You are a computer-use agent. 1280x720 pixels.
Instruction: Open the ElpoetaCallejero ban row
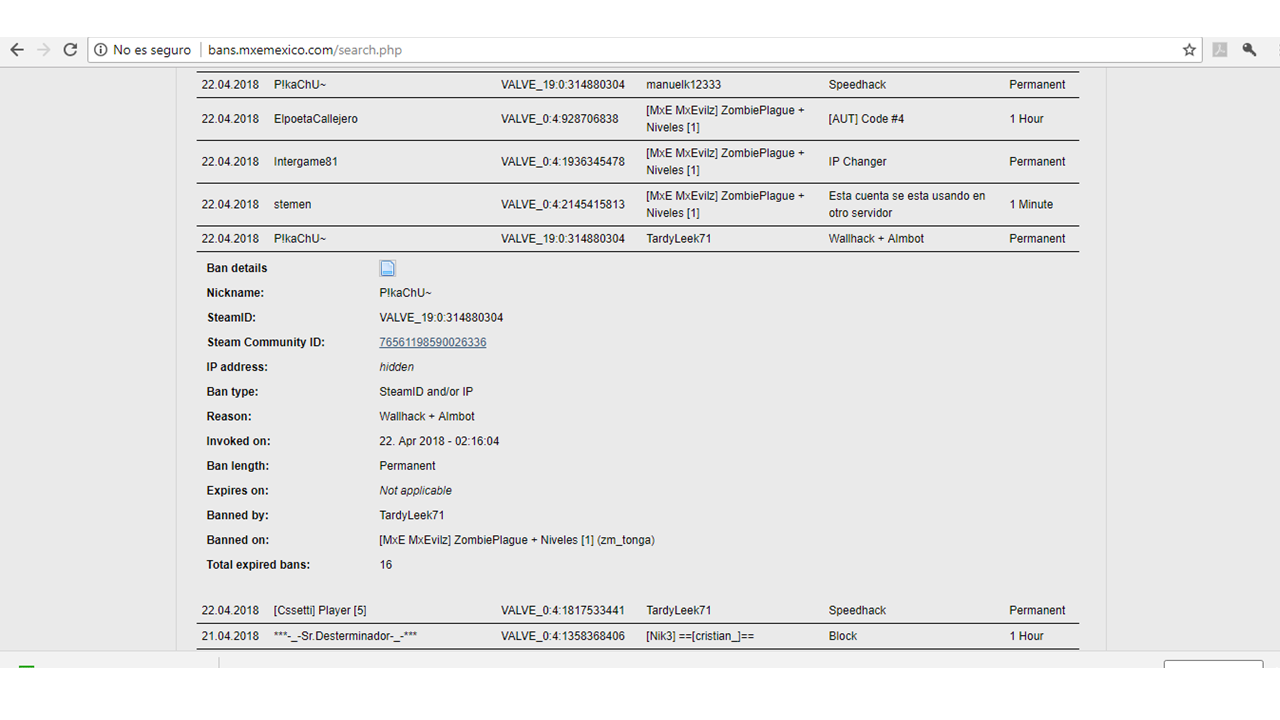coord(638,119)
